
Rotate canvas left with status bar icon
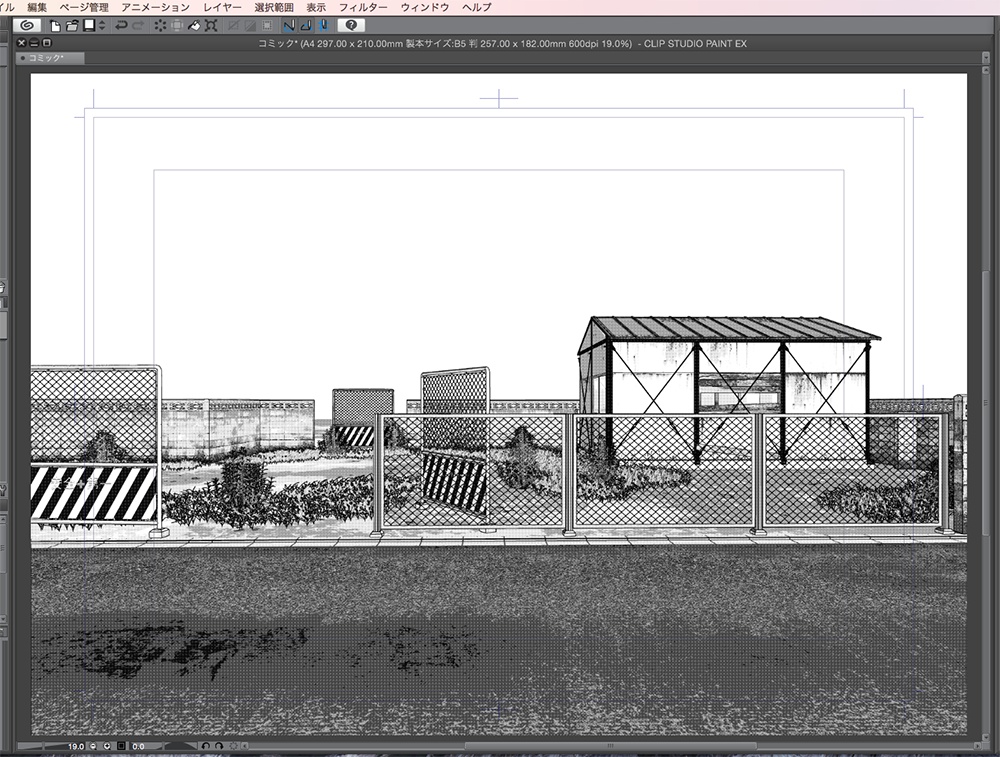pos(205,746)
